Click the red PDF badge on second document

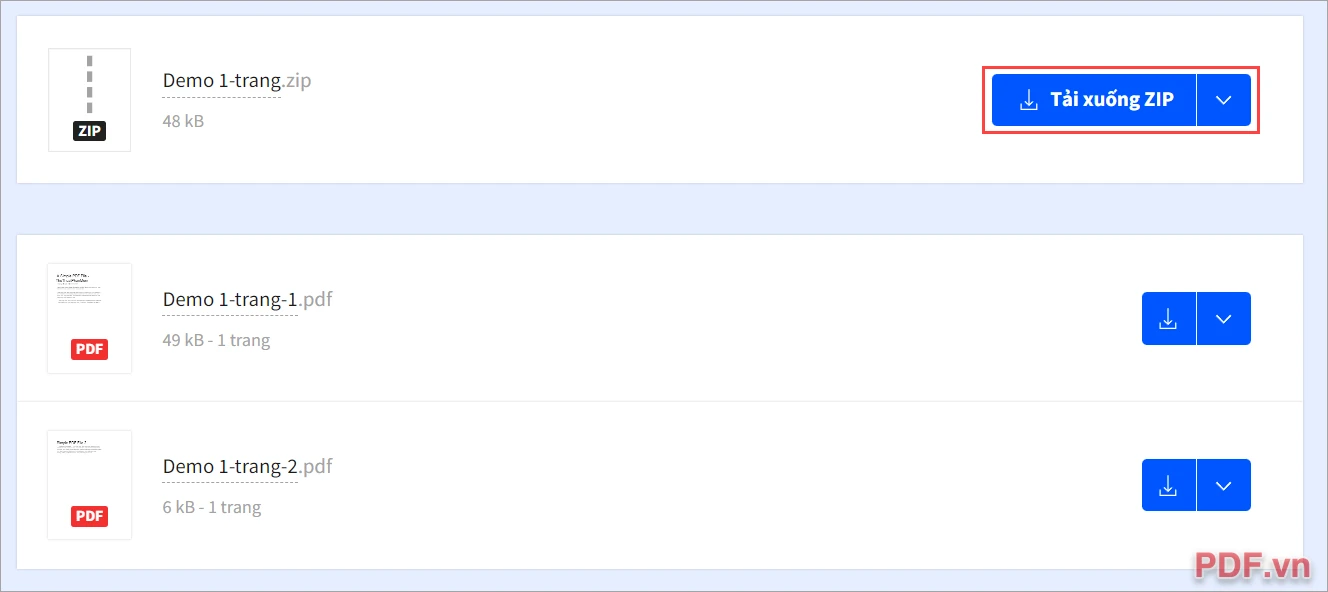coord(90,516)
